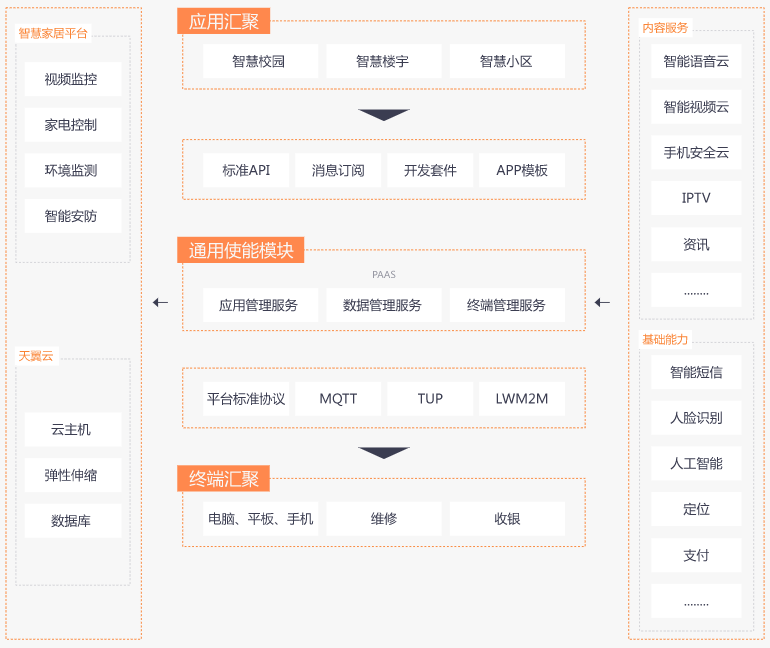
Task: Select the 家电控制 box
Action: coord(73,125)
